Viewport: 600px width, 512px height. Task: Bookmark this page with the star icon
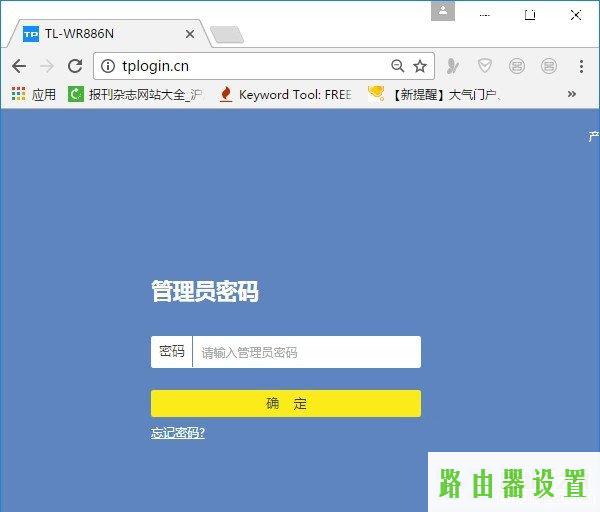click(x=420, y=66)
